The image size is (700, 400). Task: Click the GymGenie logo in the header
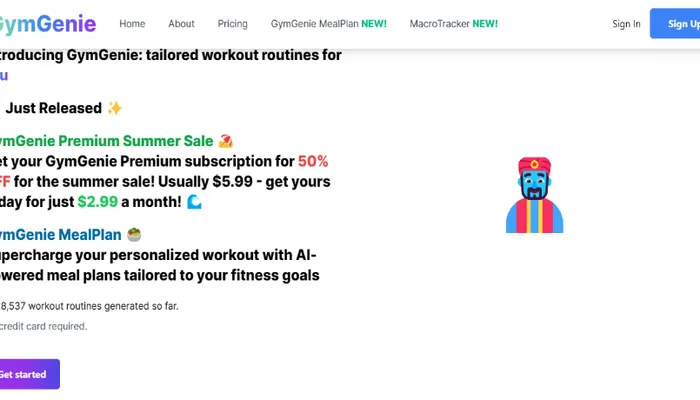click(48, 23)
